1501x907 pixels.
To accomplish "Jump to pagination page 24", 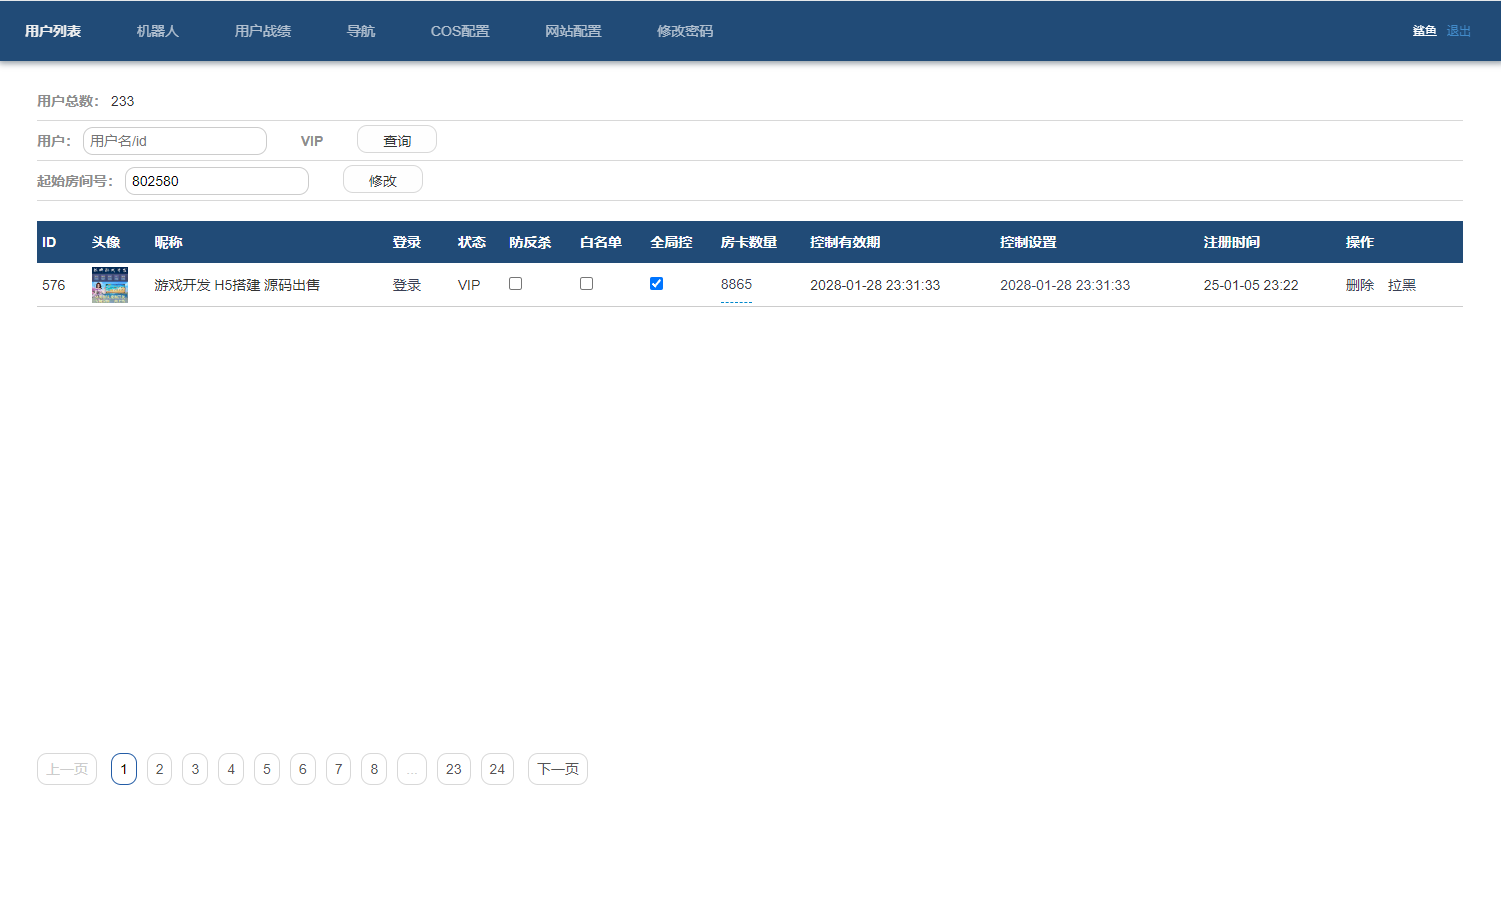I will point(497,768).
